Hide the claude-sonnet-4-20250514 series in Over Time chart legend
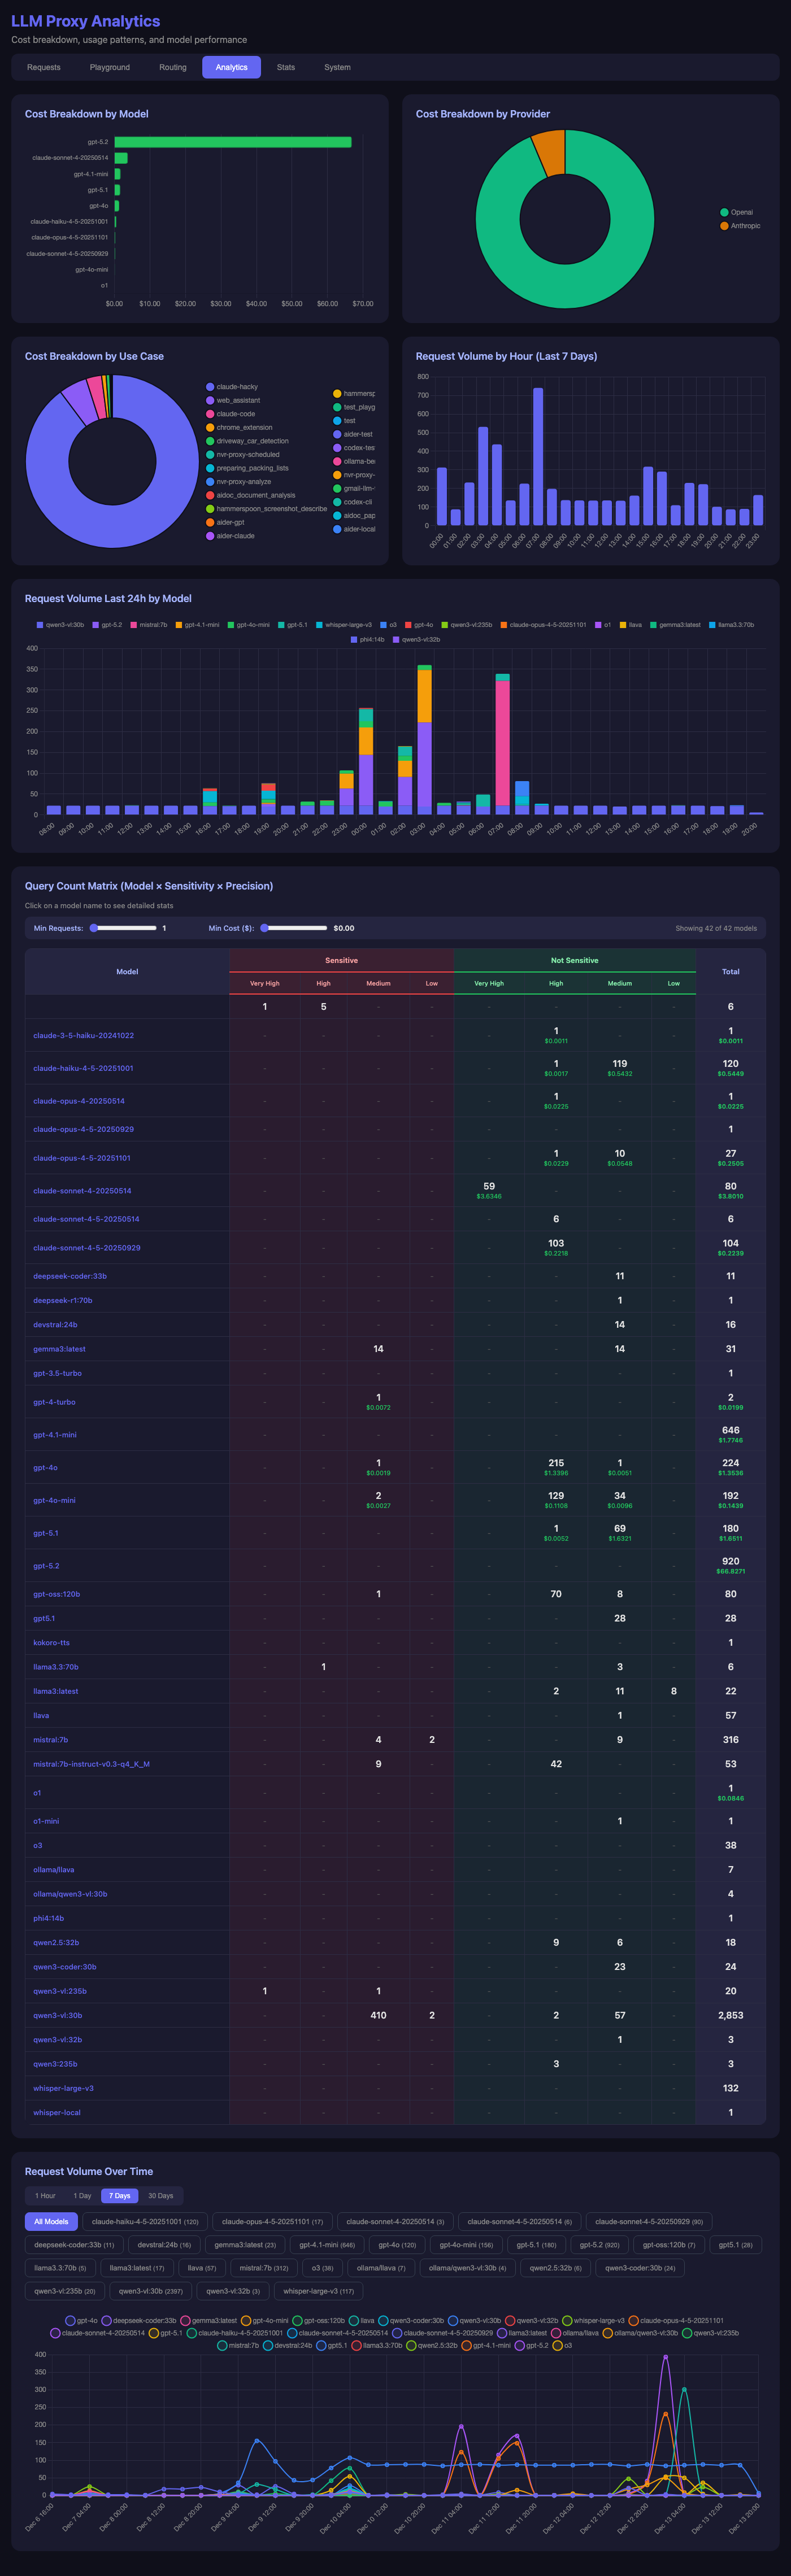 (55, 2333)
